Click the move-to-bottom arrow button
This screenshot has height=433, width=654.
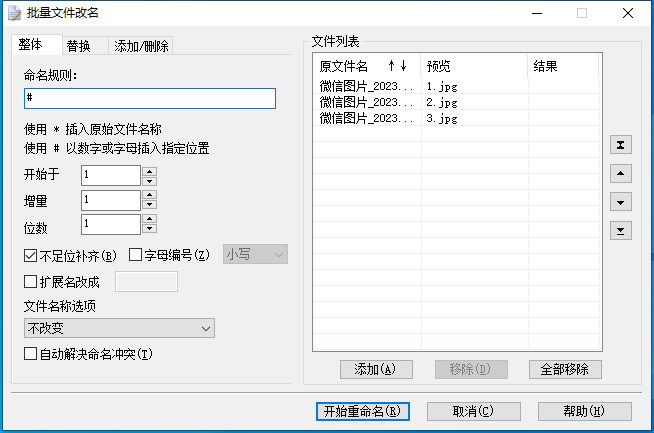tap(621, 231)
